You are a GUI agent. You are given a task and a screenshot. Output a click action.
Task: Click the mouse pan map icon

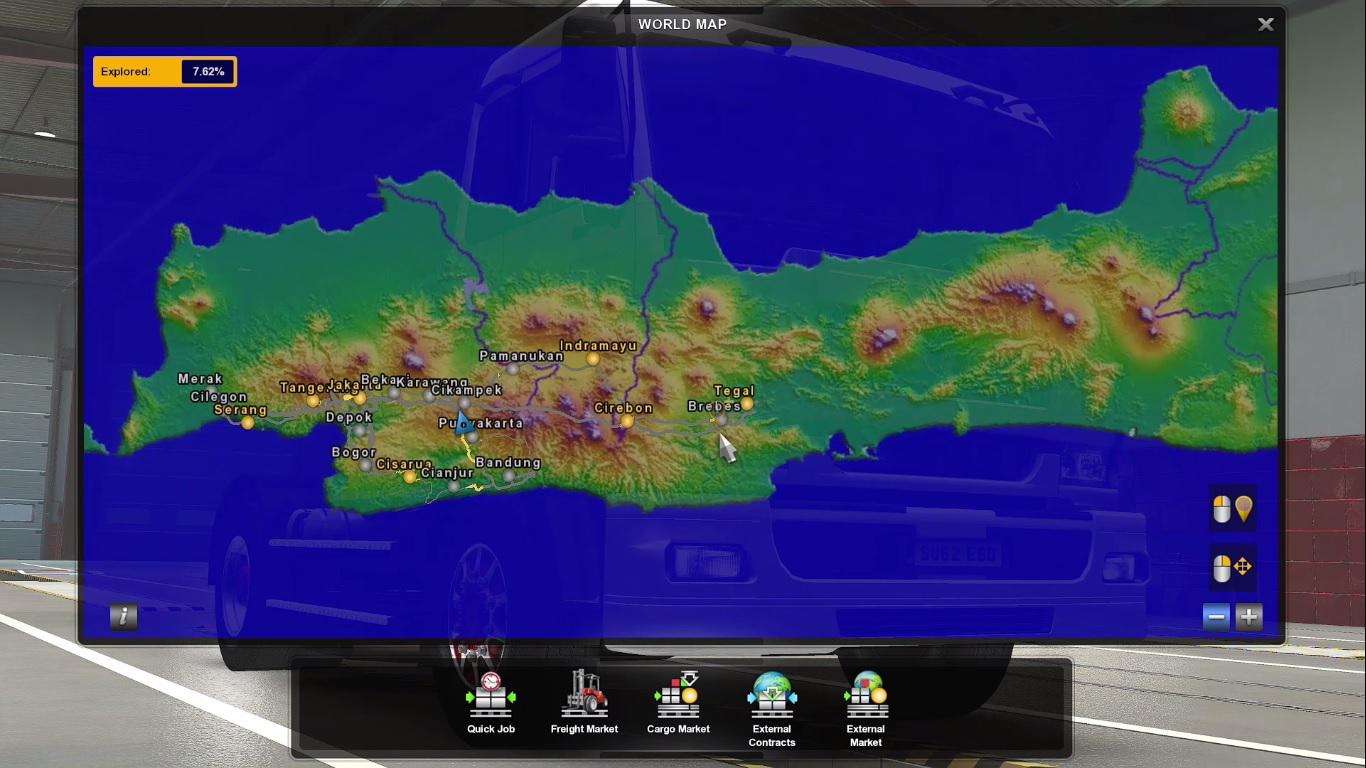tap(1232, 568)
